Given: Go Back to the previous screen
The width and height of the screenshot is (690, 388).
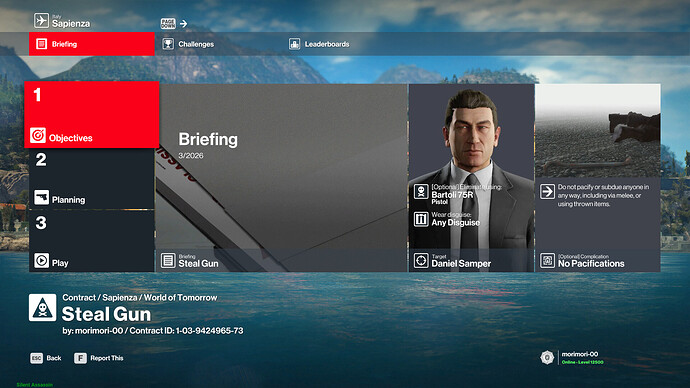Looking at the screenshot, I should point(46,358).
